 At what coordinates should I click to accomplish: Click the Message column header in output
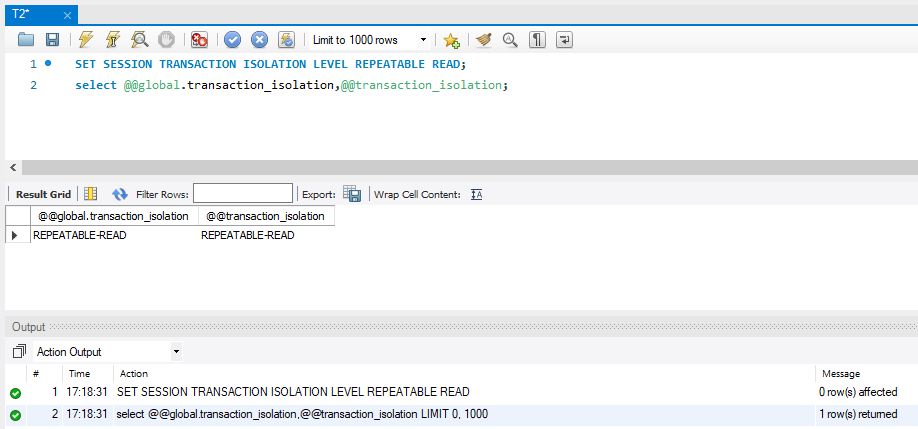(x=841, y=373)
